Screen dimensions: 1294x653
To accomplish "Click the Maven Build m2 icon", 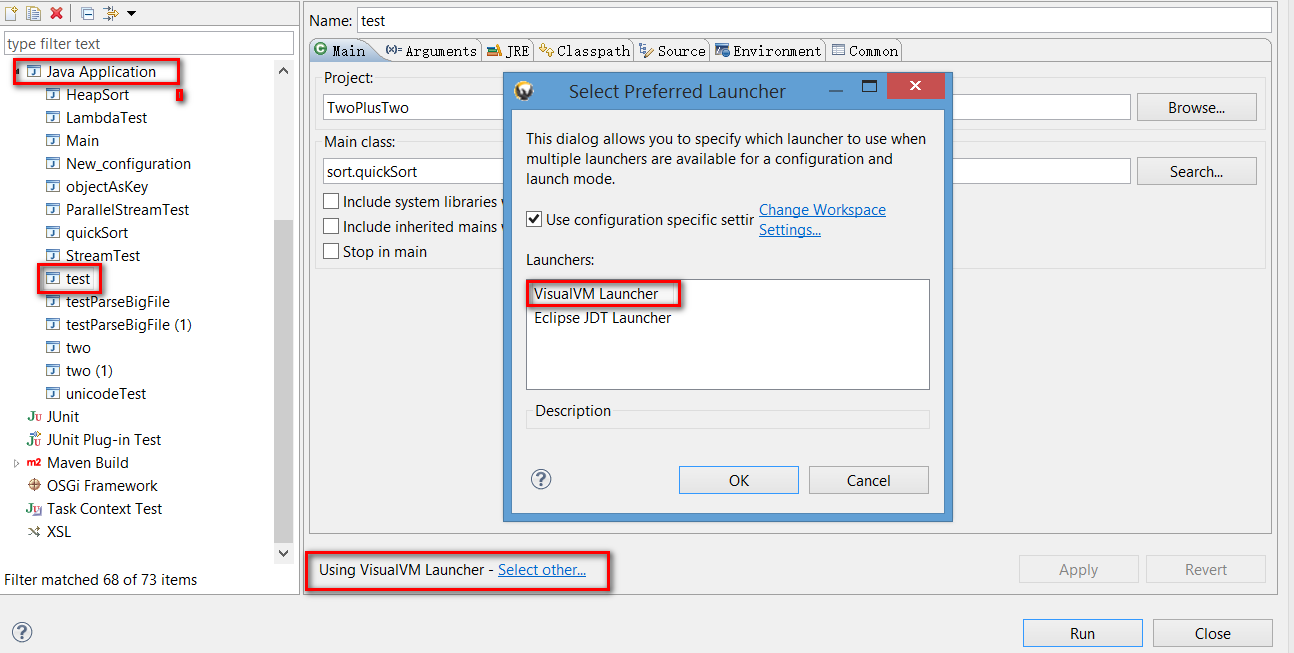I will 35,463.
